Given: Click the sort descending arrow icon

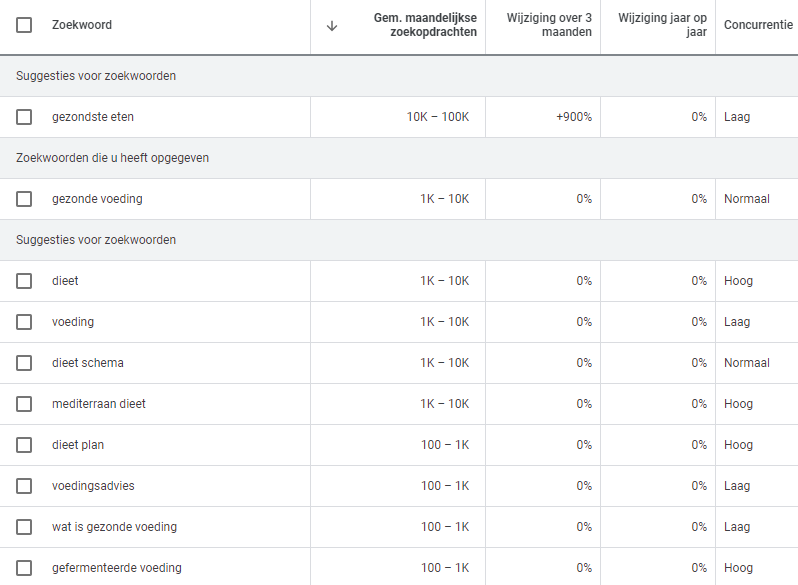Looking at the screenshot, I should [x=332, y=26].
